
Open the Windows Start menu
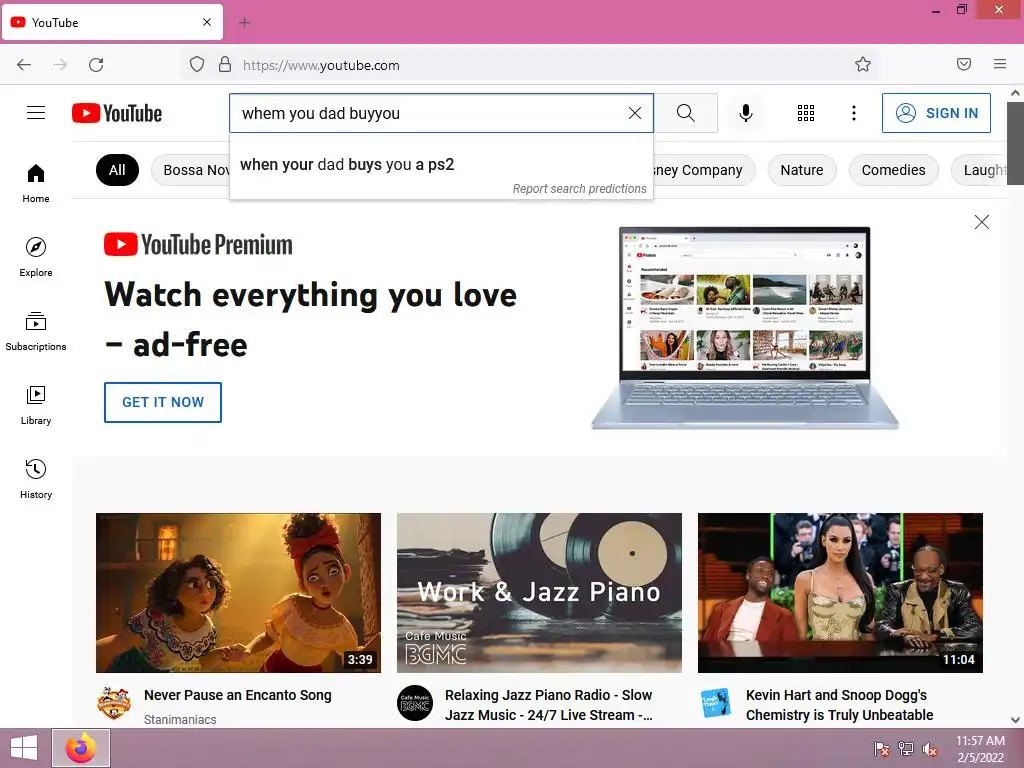click(x=24, y=748)
